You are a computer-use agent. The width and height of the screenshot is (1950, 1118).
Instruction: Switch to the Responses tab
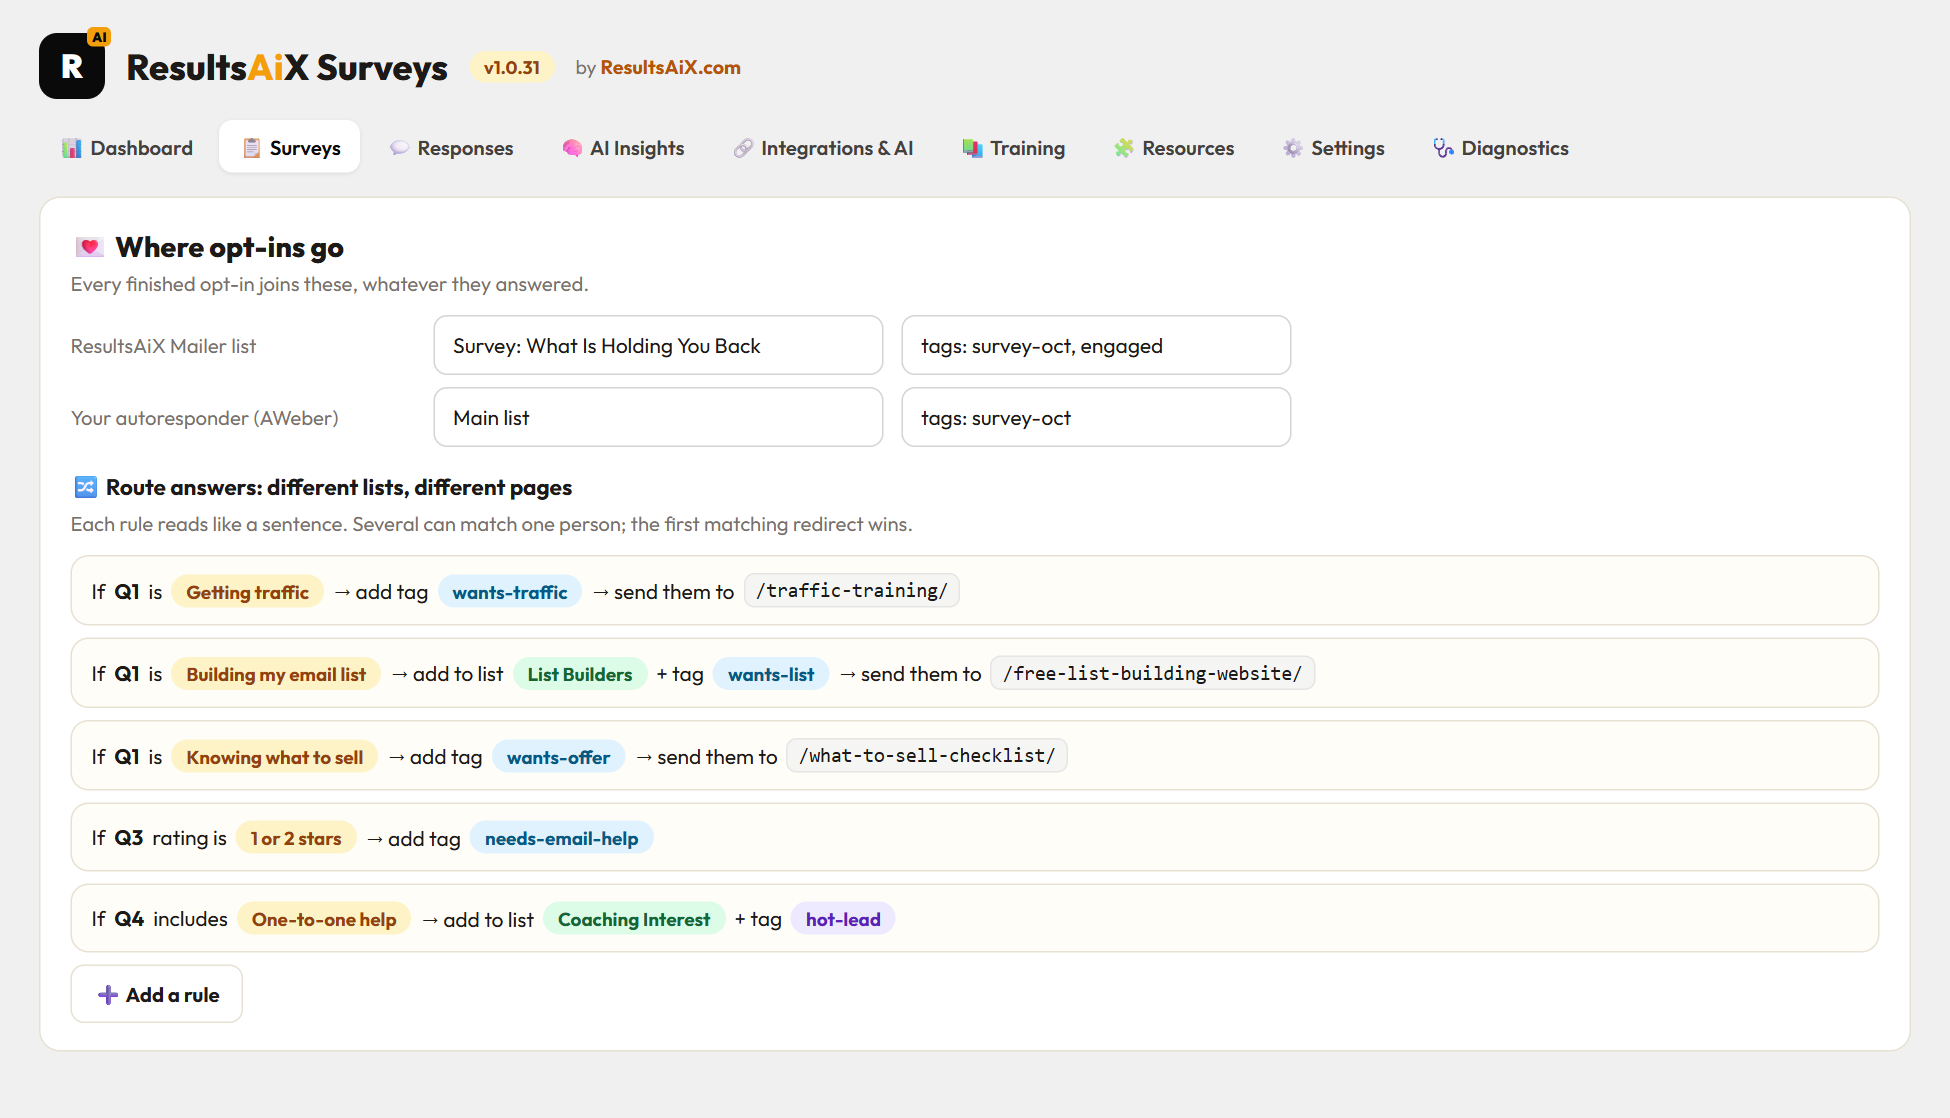(452, 148)
